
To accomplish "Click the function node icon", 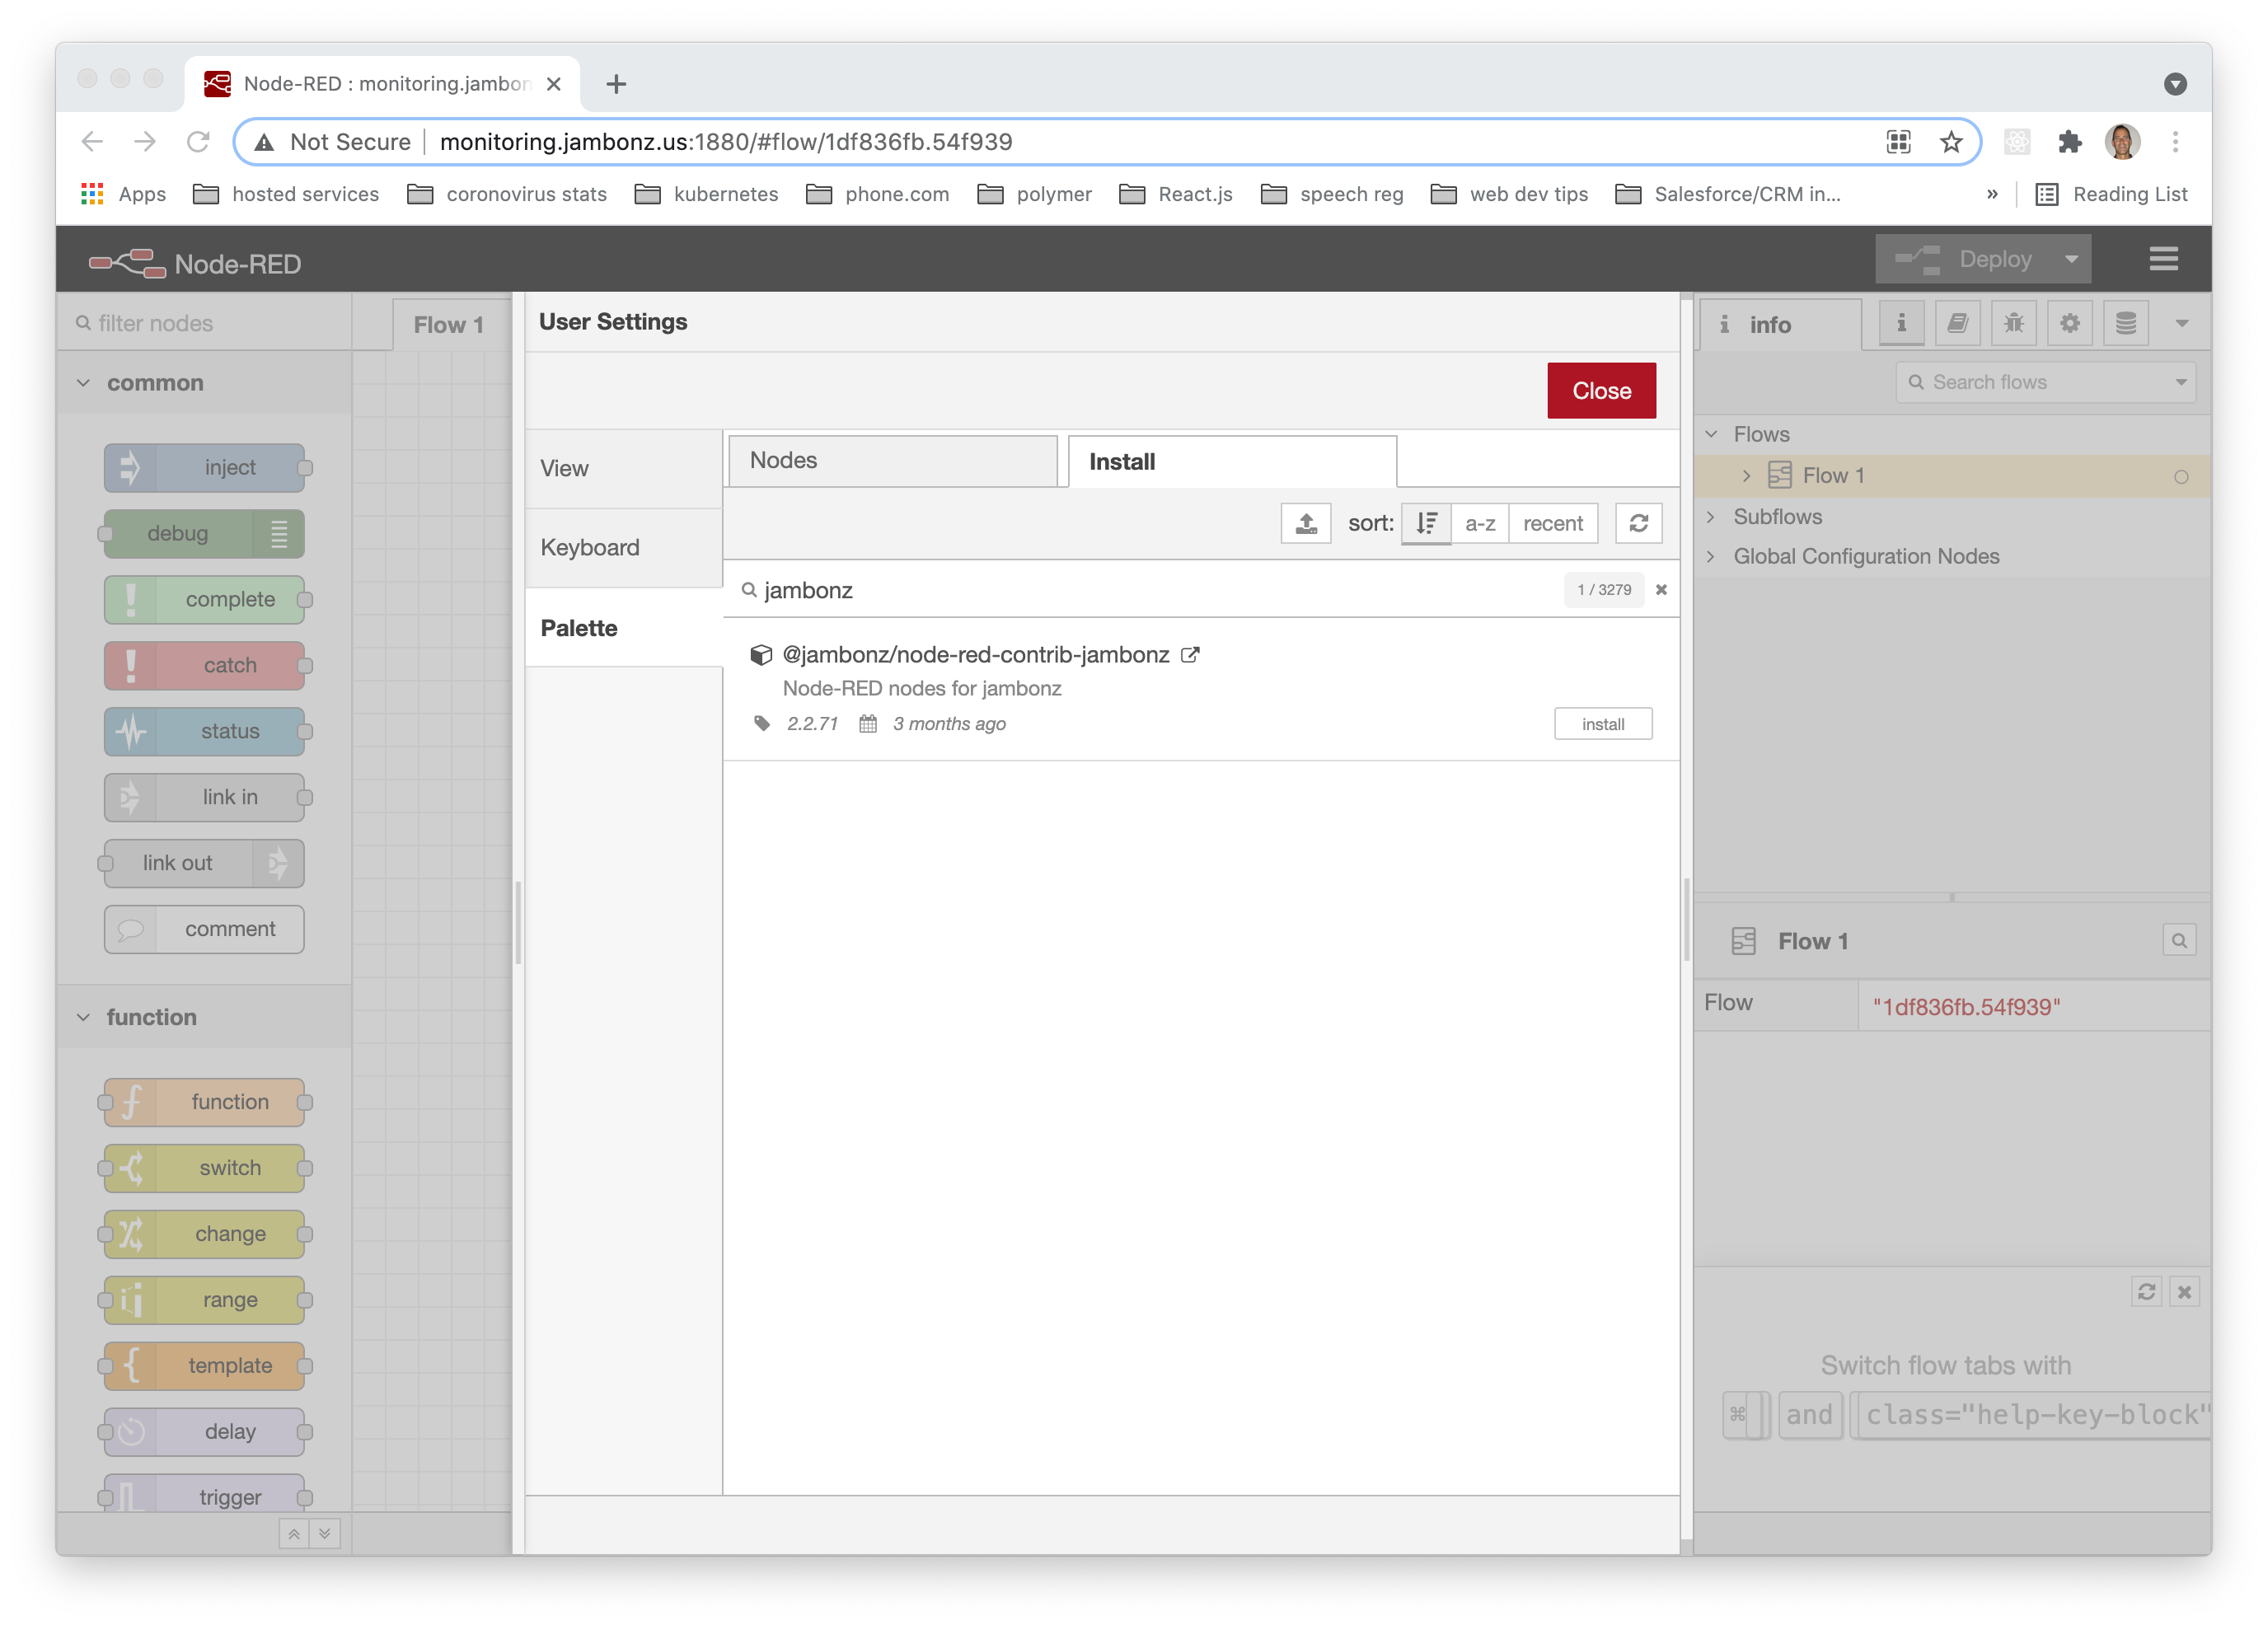I will tap(134, 1101).
